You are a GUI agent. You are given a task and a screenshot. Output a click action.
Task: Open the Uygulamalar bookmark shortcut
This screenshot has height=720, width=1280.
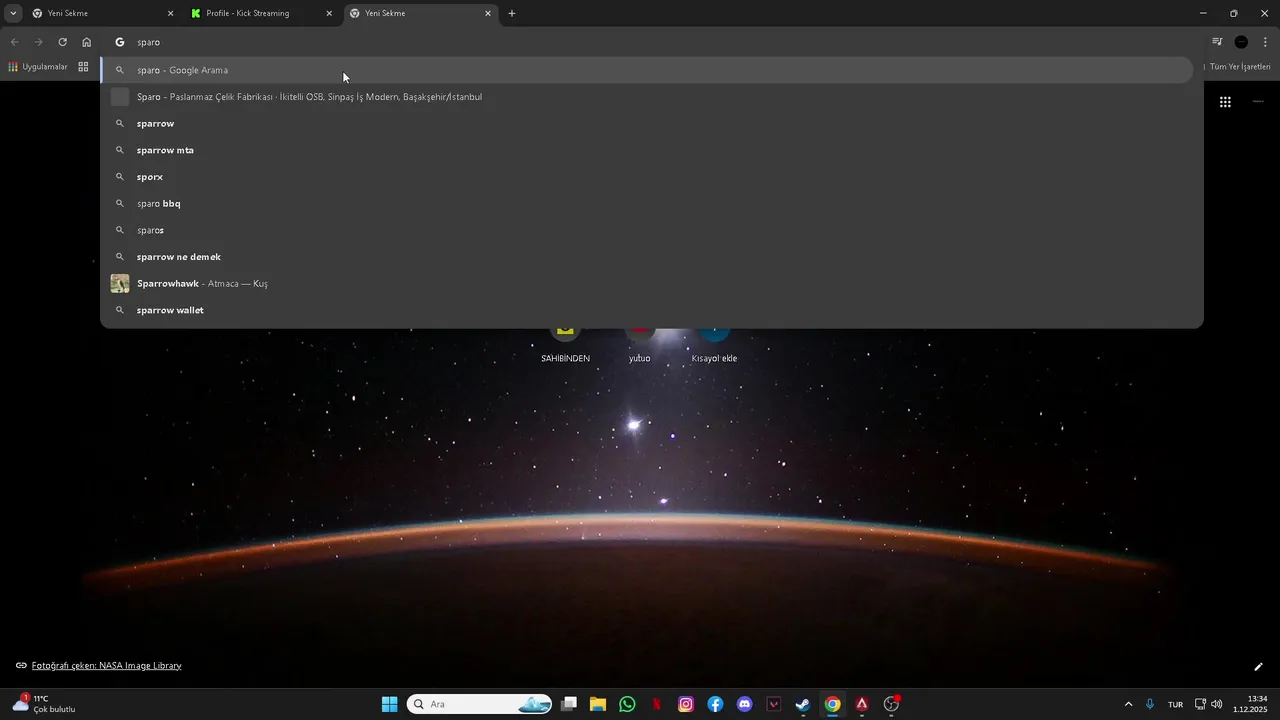click(x=38, y=67)
